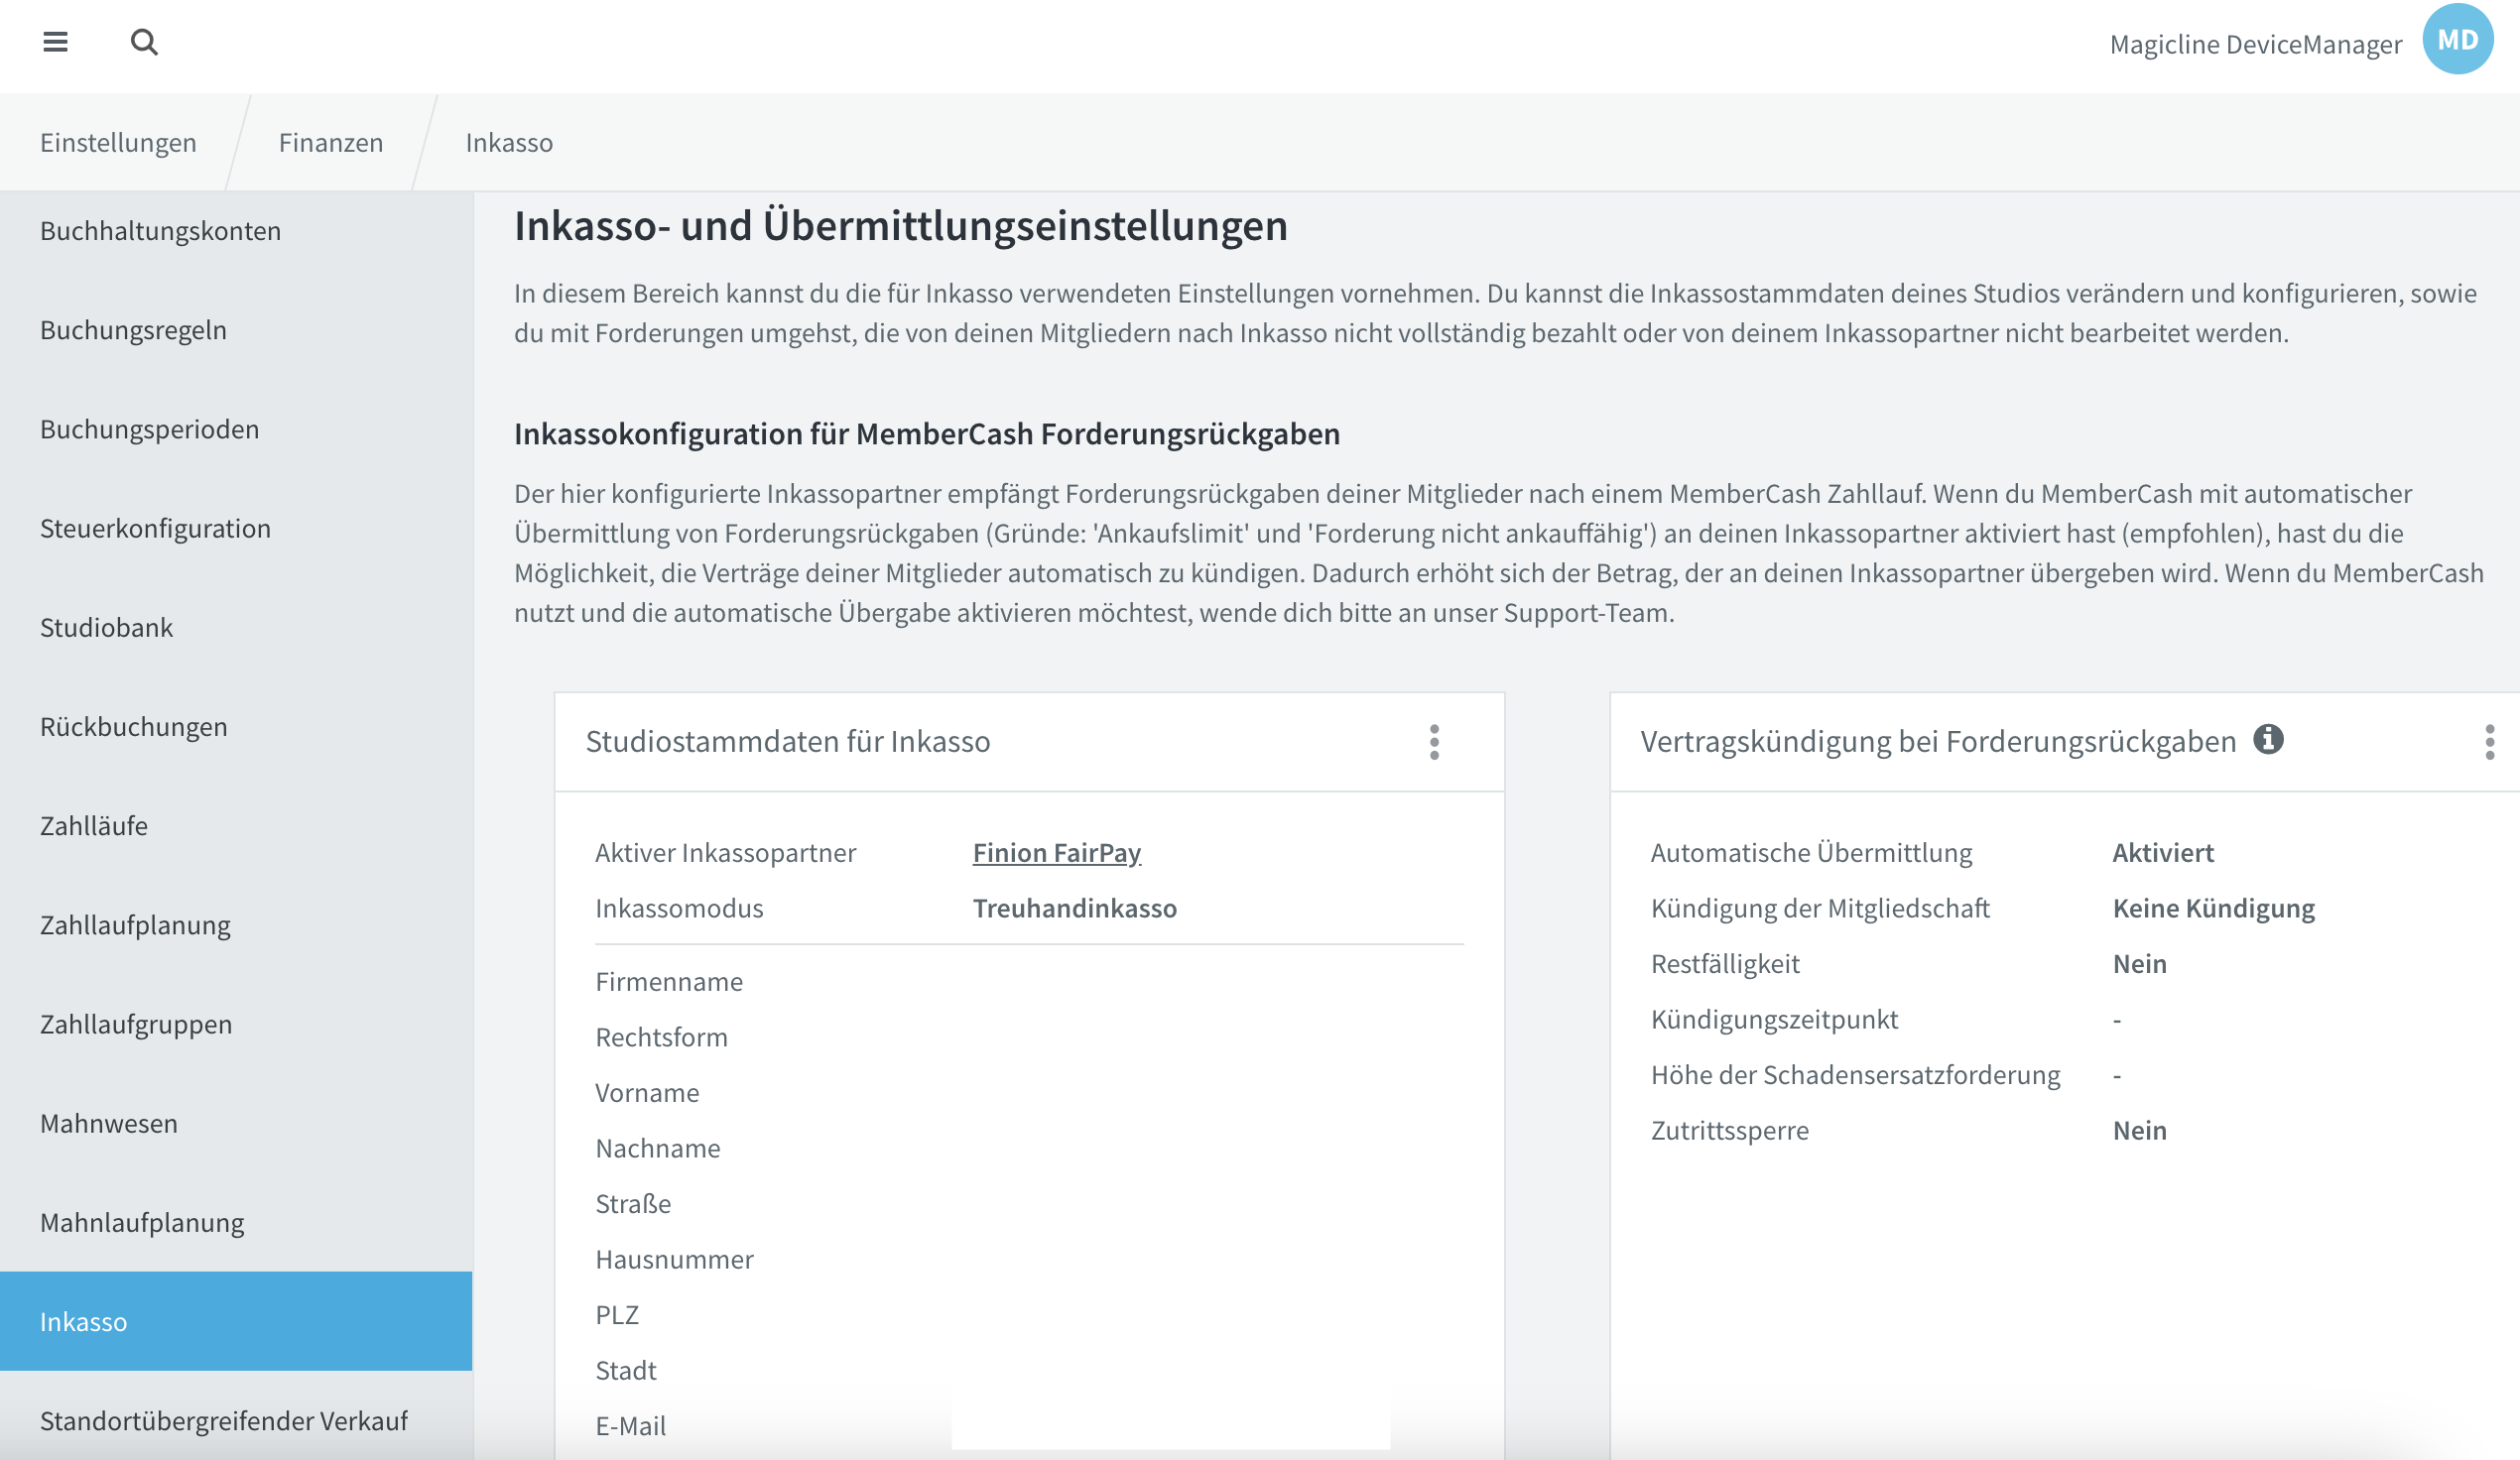Open the MD user avatar
2520x1460 pixels.
pos(2457,39)
